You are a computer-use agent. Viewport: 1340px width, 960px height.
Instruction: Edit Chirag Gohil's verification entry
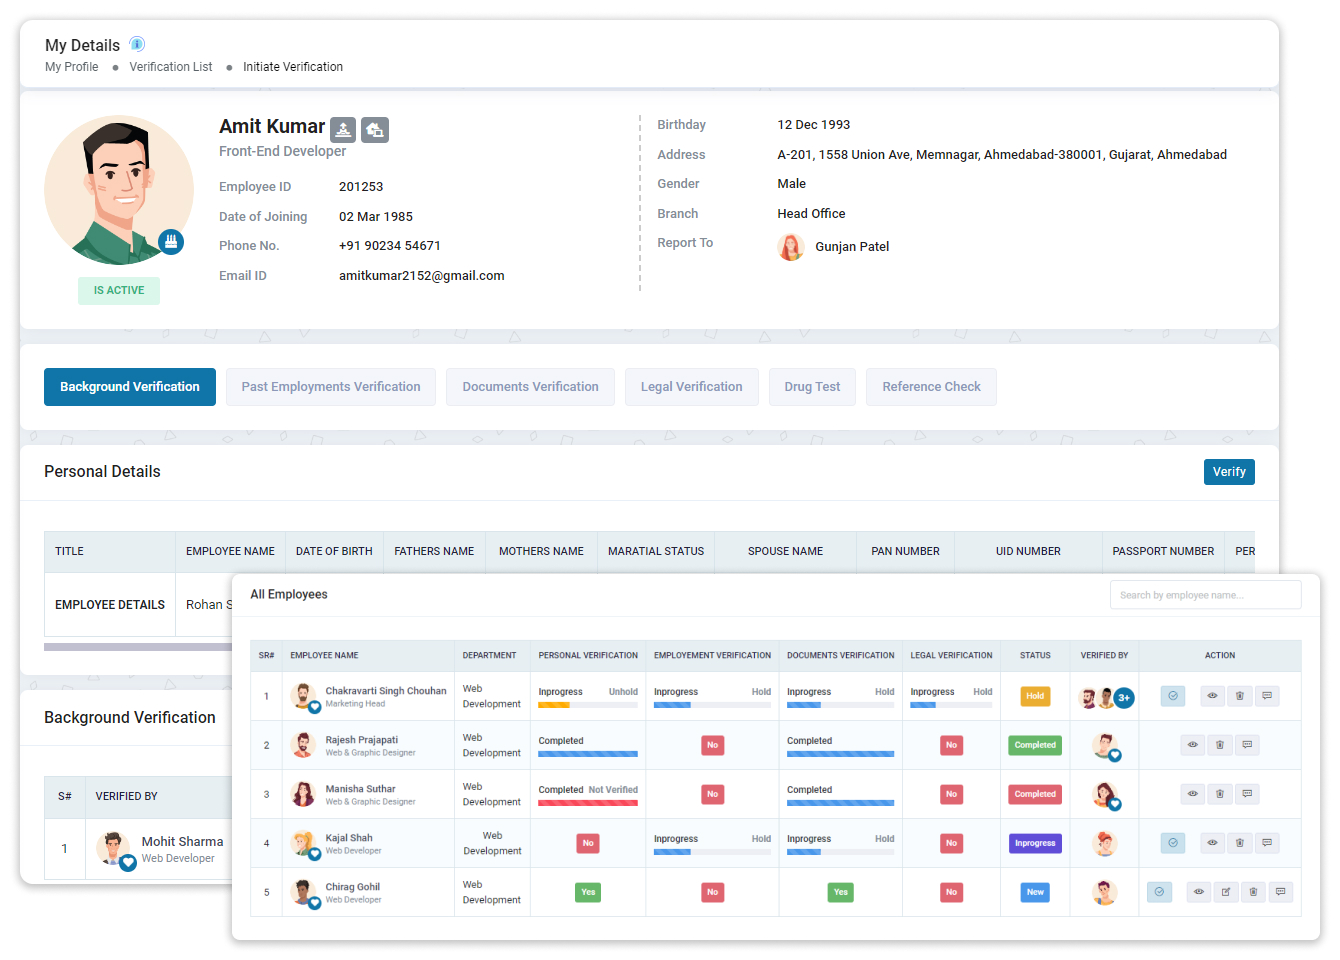1226,891
